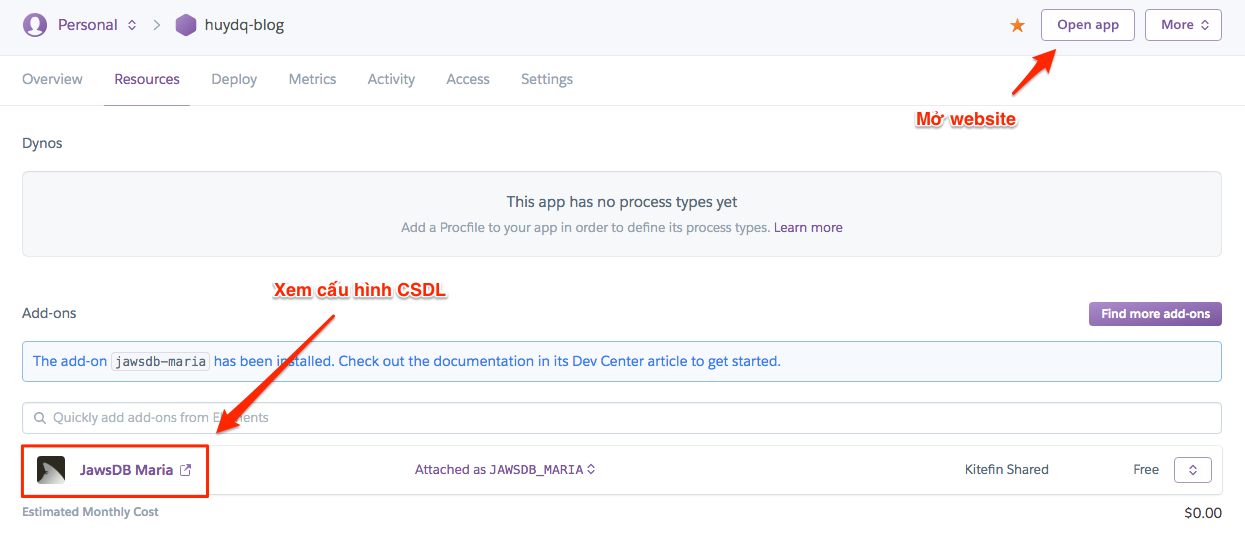Click the search magnifier in add-ons field

(40, 418)
